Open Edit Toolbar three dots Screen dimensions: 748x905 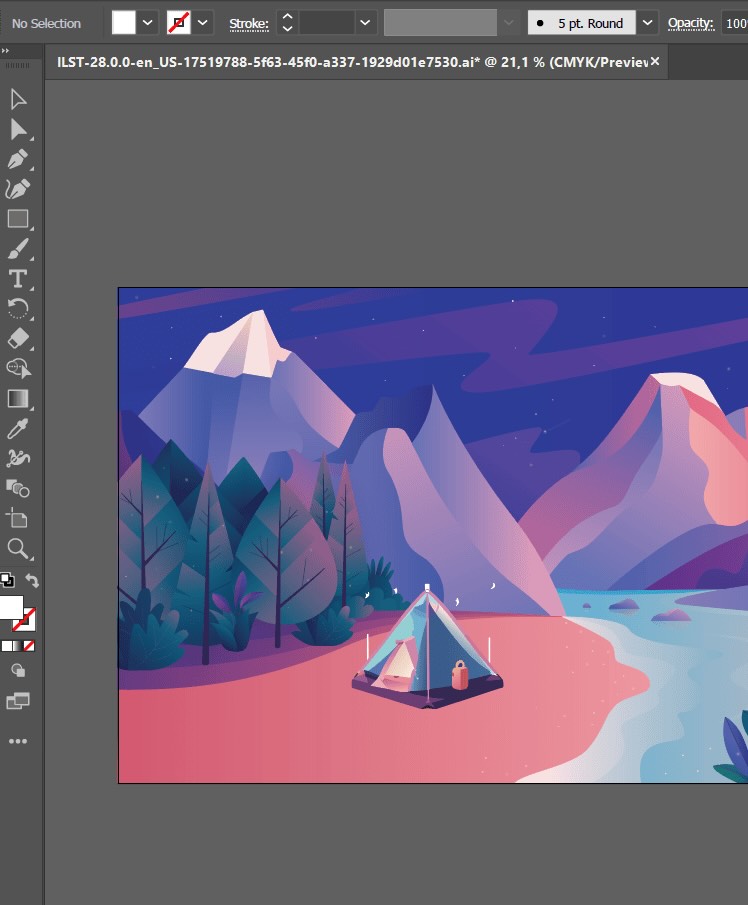[x=18, y=741]
